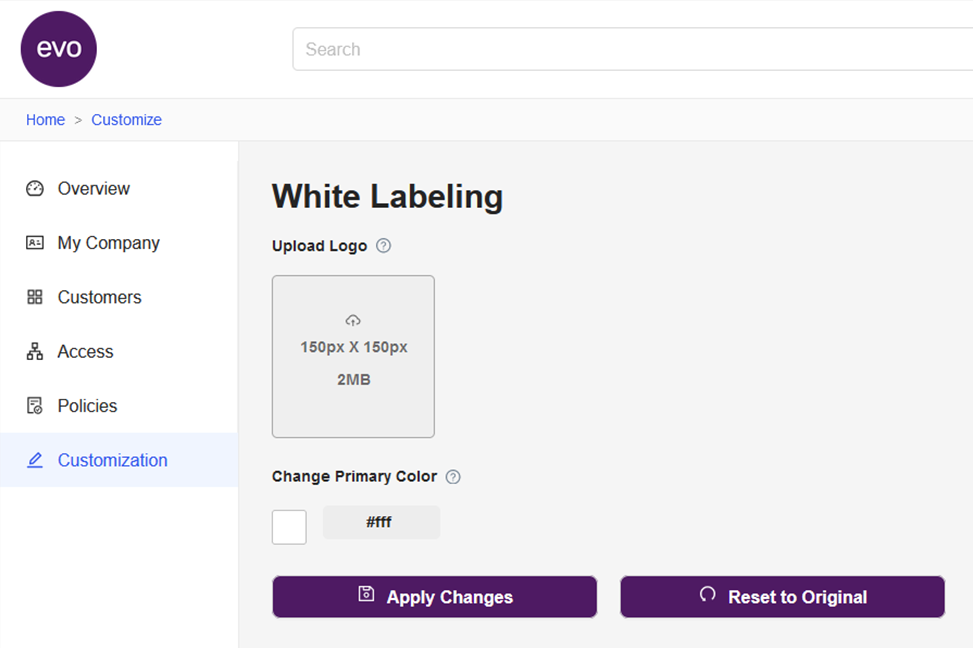Open the Overview menu item
The height and width of the screenshot is (648, 973).
point(93,189)
